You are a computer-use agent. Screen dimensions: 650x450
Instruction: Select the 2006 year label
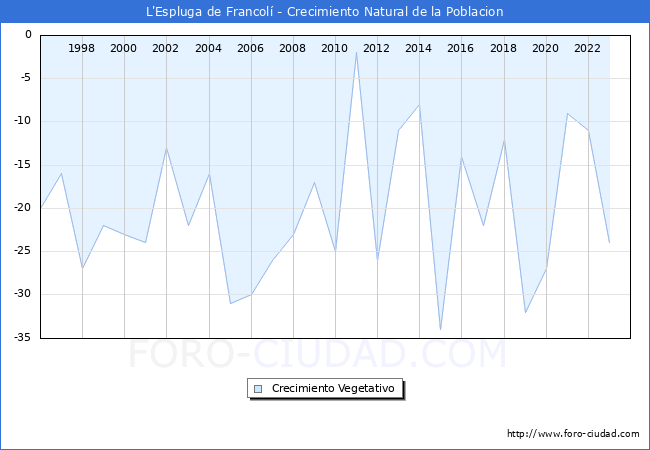(250, 48)
